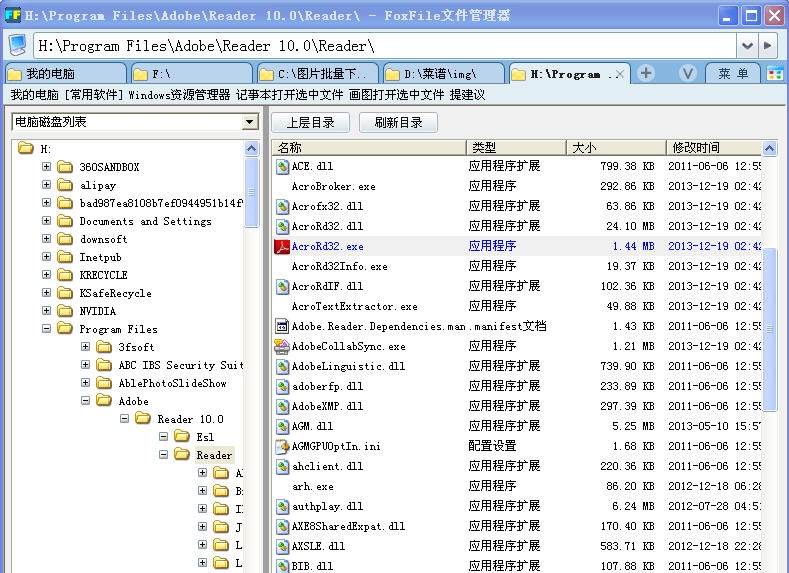
Task: Sort by 类型 column header
Action: (516, 147)
